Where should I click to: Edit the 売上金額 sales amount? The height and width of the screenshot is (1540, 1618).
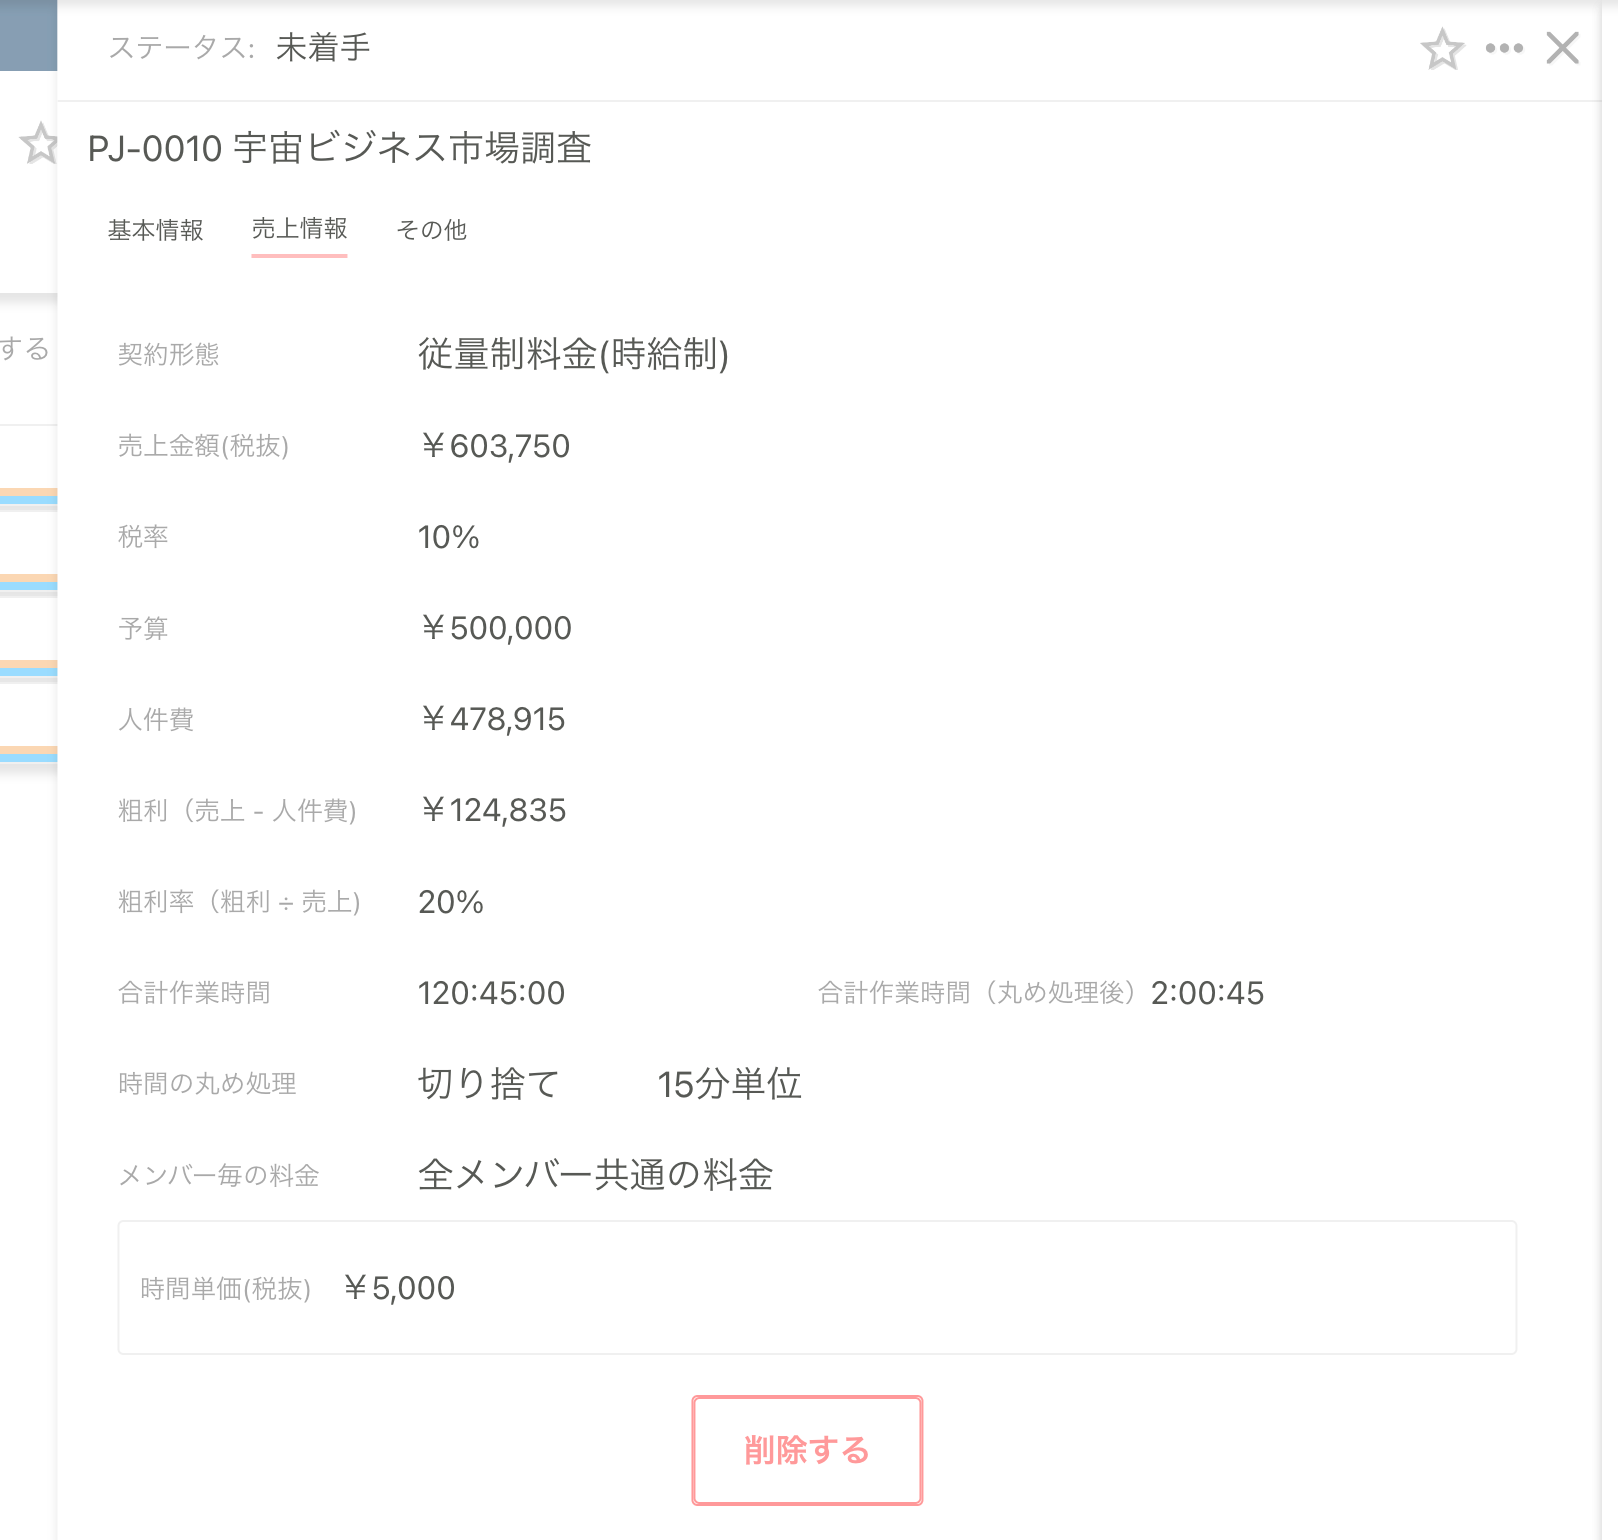(x=495, y=446)
